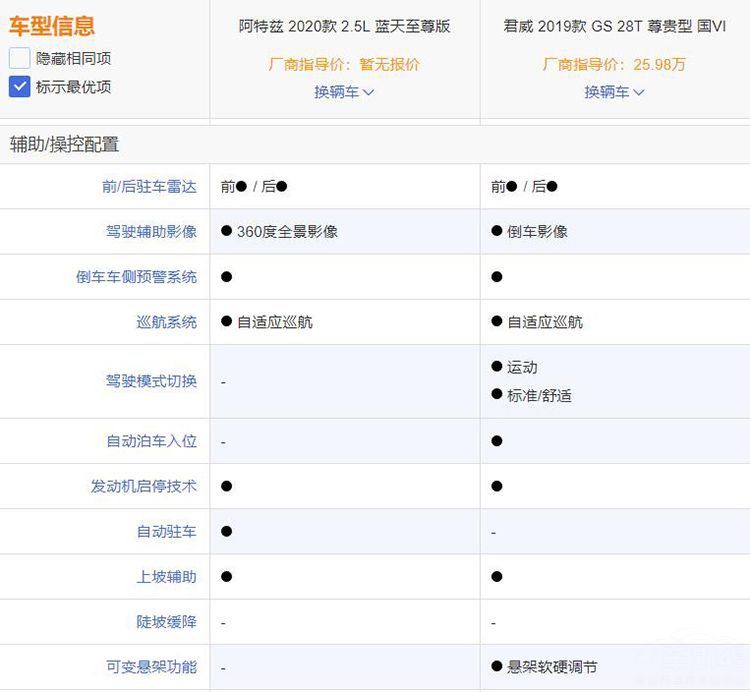
Task: Click the 辅助/操控配置 section header
Action: [x=64, y=144]
